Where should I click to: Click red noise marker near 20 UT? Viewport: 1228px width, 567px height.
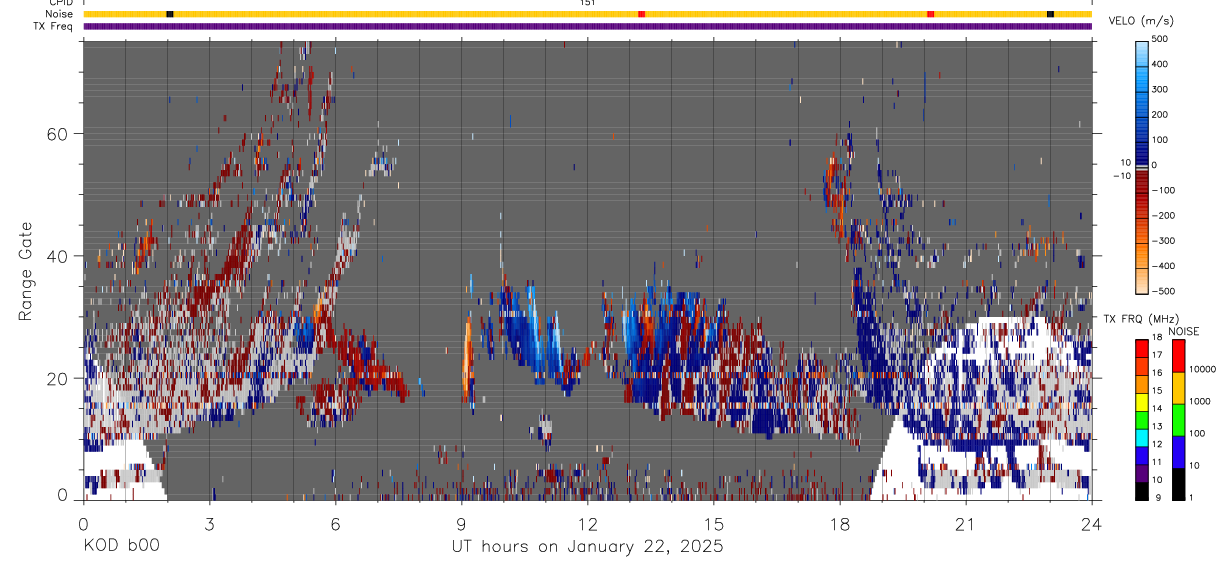931,14
